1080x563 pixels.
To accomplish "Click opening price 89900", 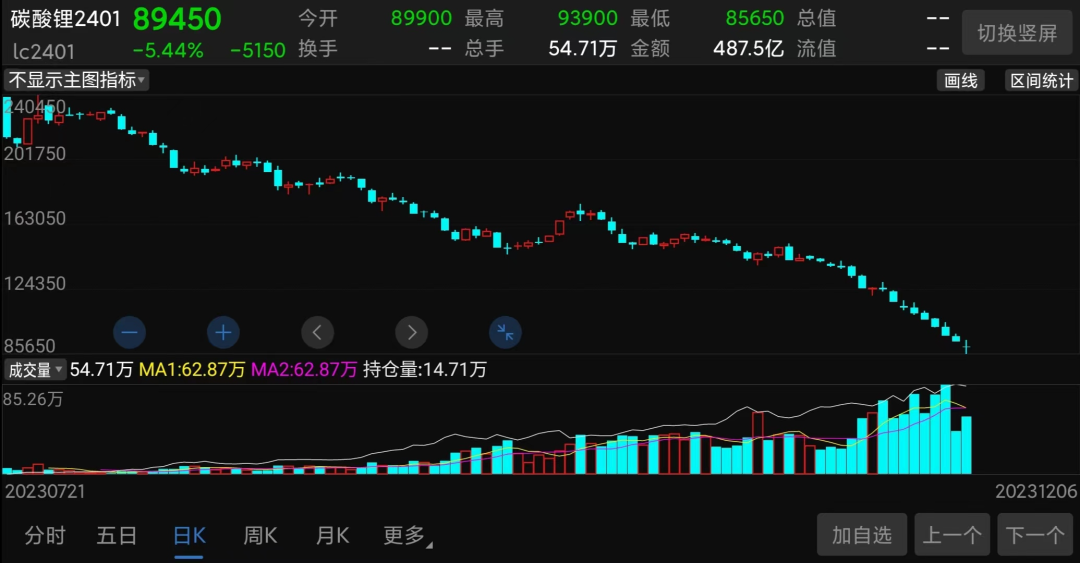I will (422, 18).
